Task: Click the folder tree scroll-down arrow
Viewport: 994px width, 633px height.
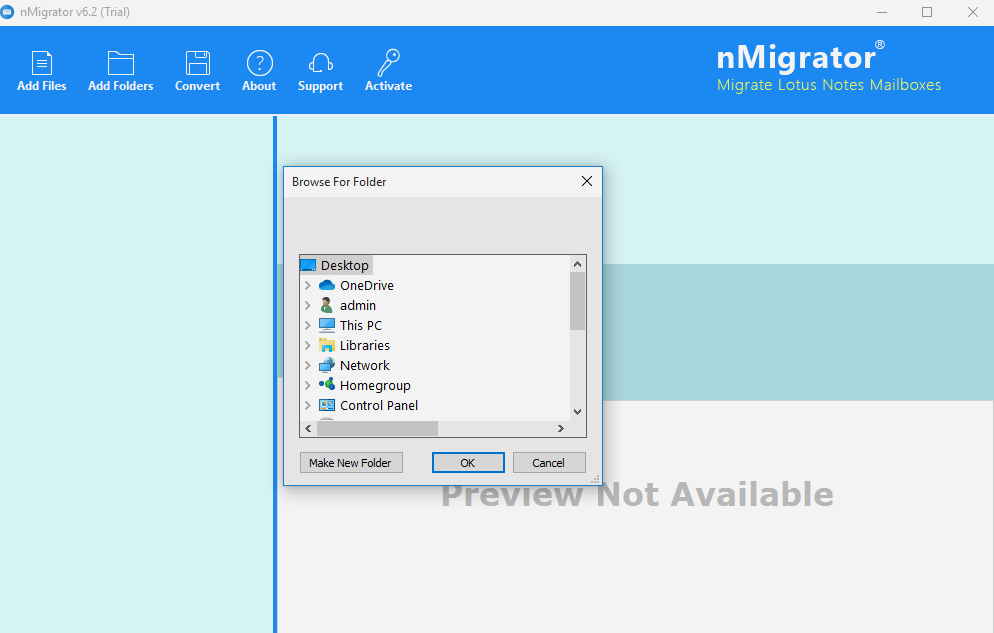Action: (577, 411)
